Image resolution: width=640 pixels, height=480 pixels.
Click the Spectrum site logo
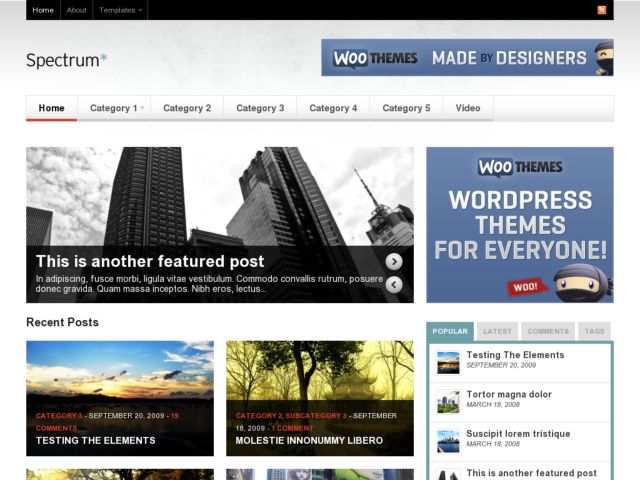pos(67,60)
